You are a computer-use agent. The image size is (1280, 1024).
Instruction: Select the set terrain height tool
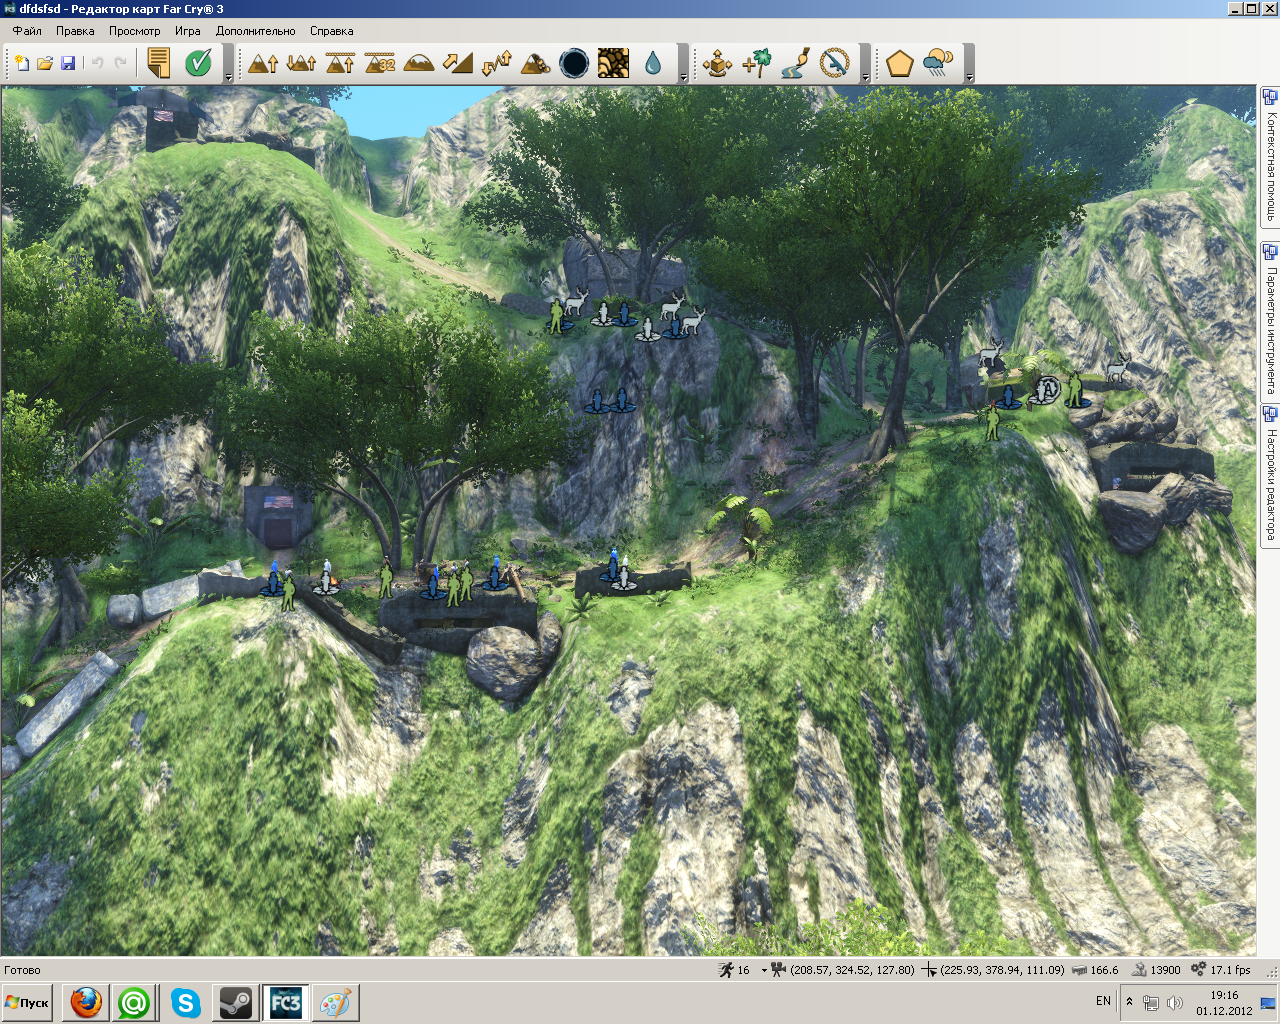[x=340, y=63]
